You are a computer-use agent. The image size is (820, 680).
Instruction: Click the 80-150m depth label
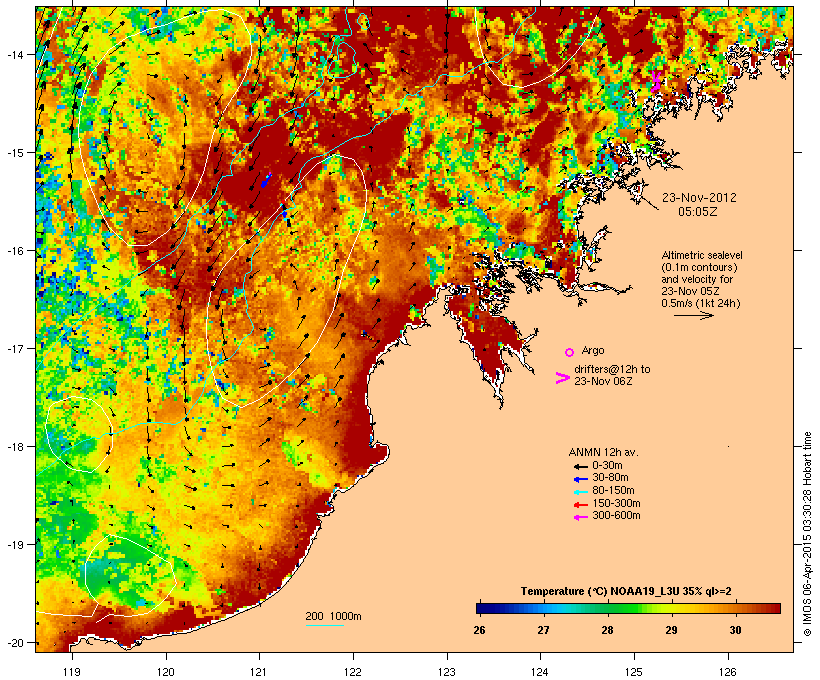613,491
